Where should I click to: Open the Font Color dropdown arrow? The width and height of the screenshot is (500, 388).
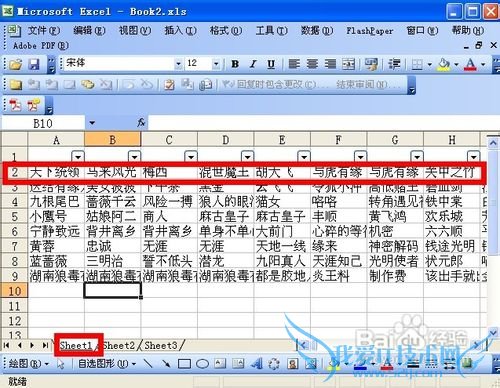[x=483, y=64]
